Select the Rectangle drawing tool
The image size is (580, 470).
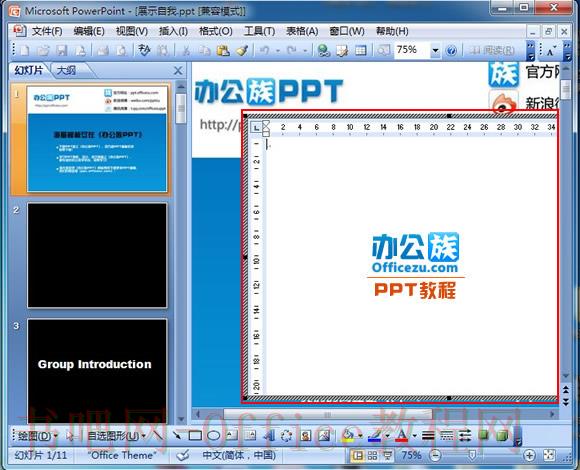[x=195, y=436]
